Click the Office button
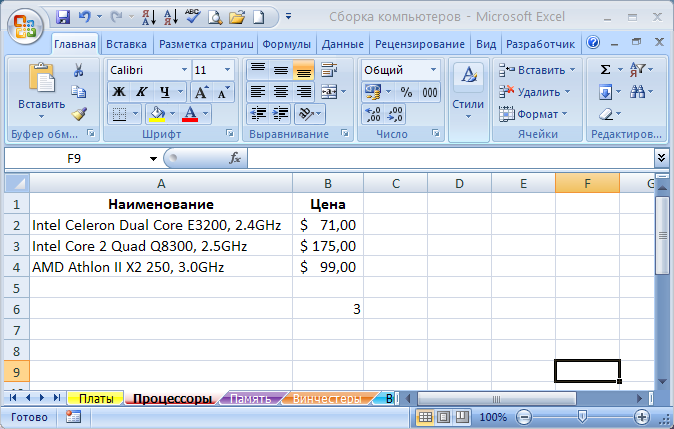674x429 pixels. pos(25,26)
